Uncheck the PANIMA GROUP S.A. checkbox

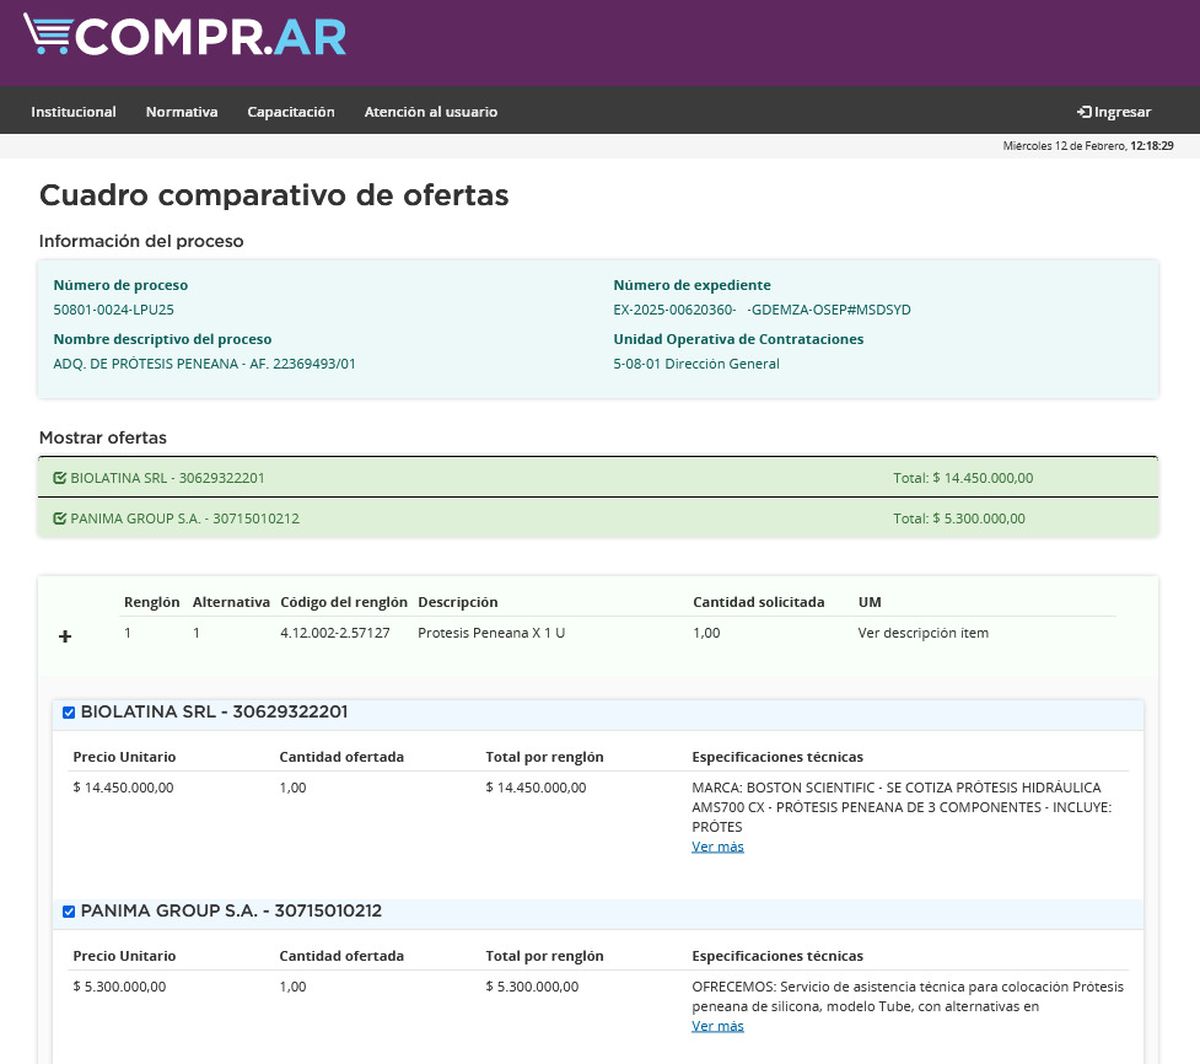point(68,911)
